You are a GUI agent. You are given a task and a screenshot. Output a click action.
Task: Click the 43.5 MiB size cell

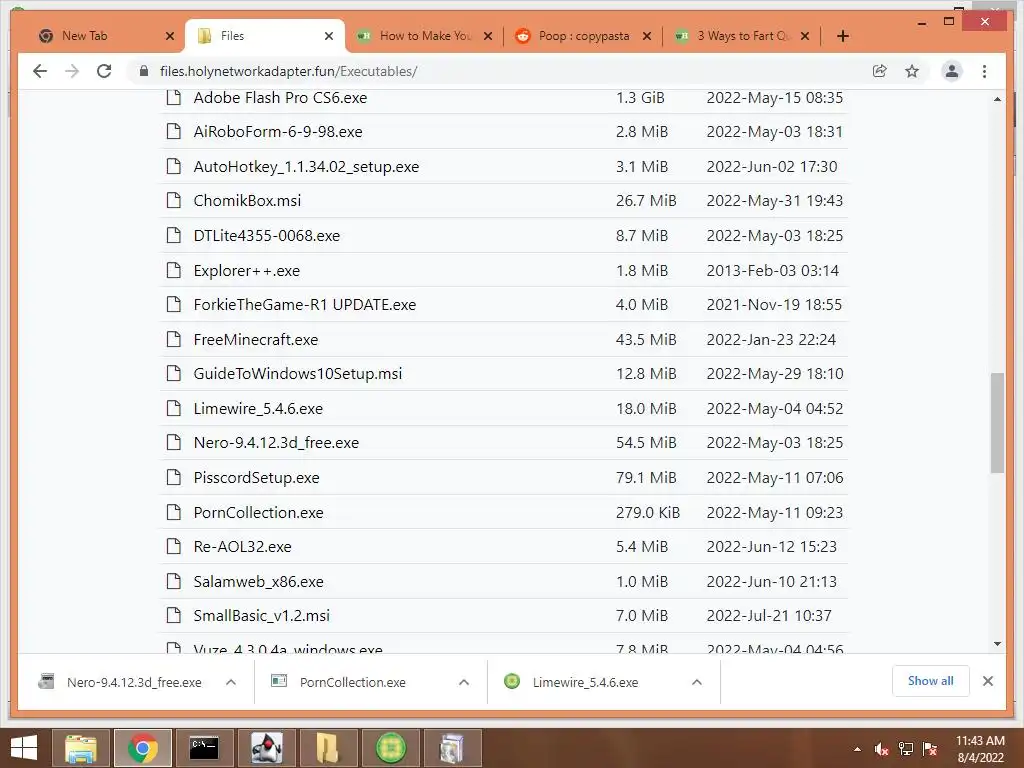646,340
